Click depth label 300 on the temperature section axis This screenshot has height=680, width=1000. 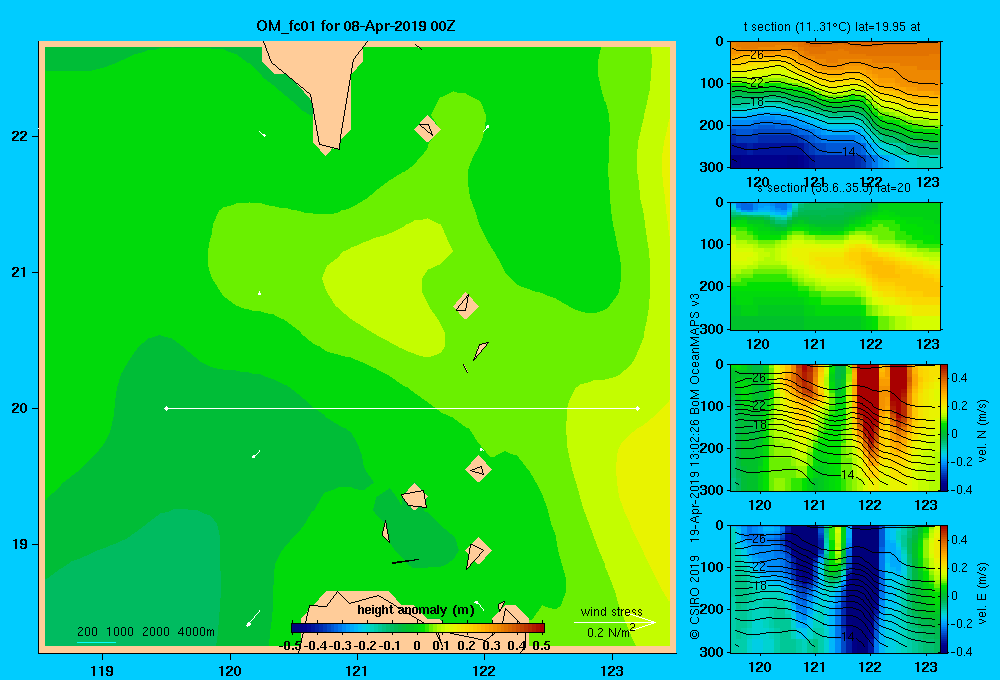[x=712, y=167]
